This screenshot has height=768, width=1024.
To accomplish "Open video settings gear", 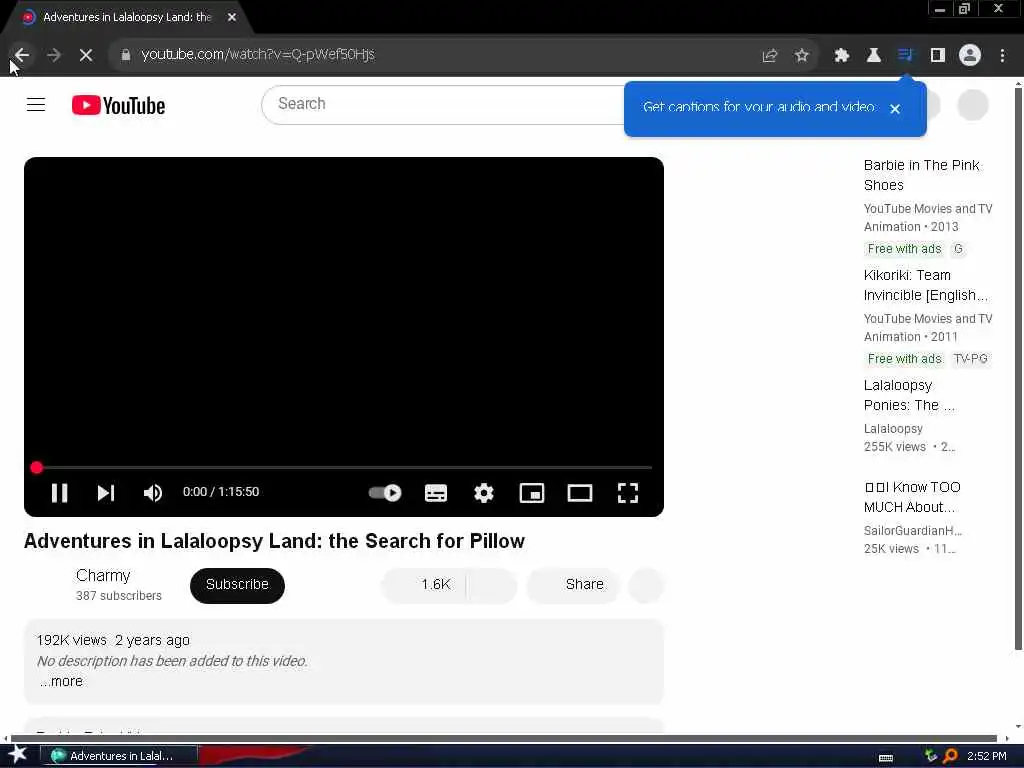I will (x=483, y=492).
